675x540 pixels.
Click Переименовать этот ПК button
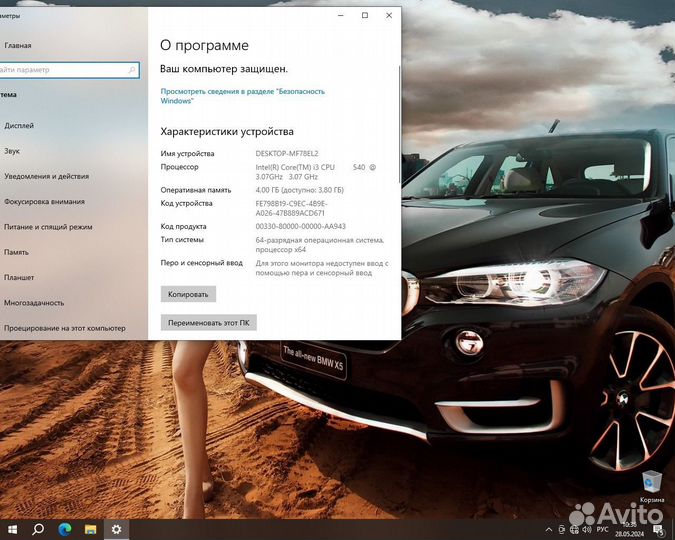point(209,323)
